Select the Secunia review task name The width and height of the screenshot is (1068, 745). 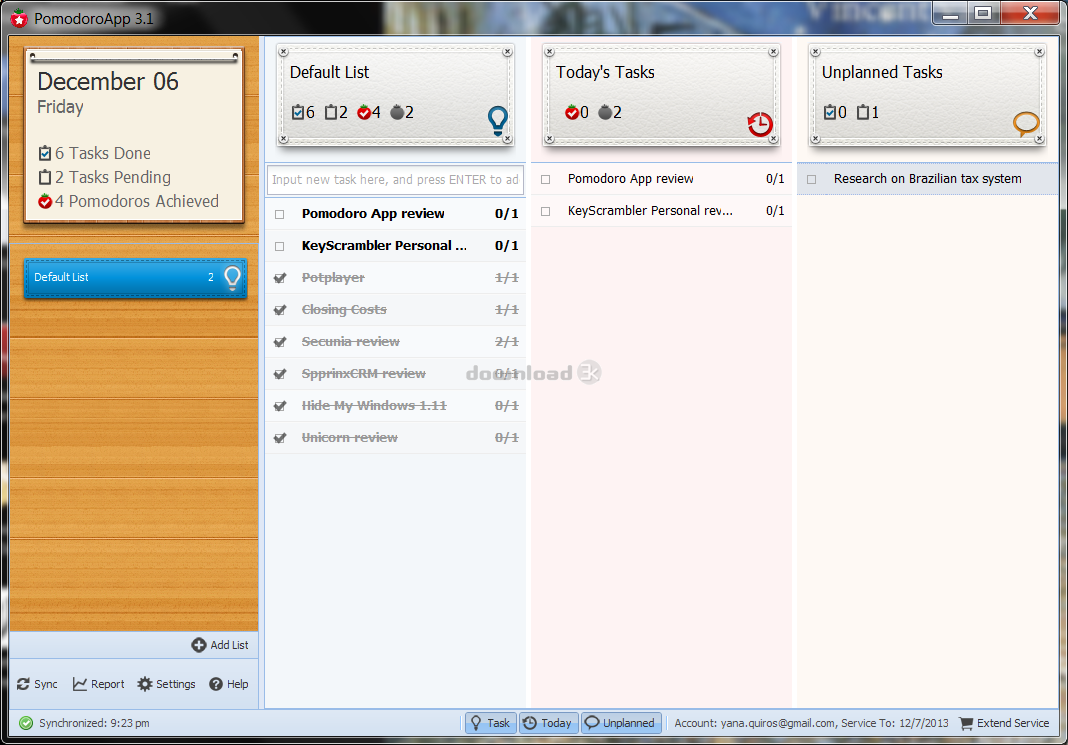pos(351,342)
